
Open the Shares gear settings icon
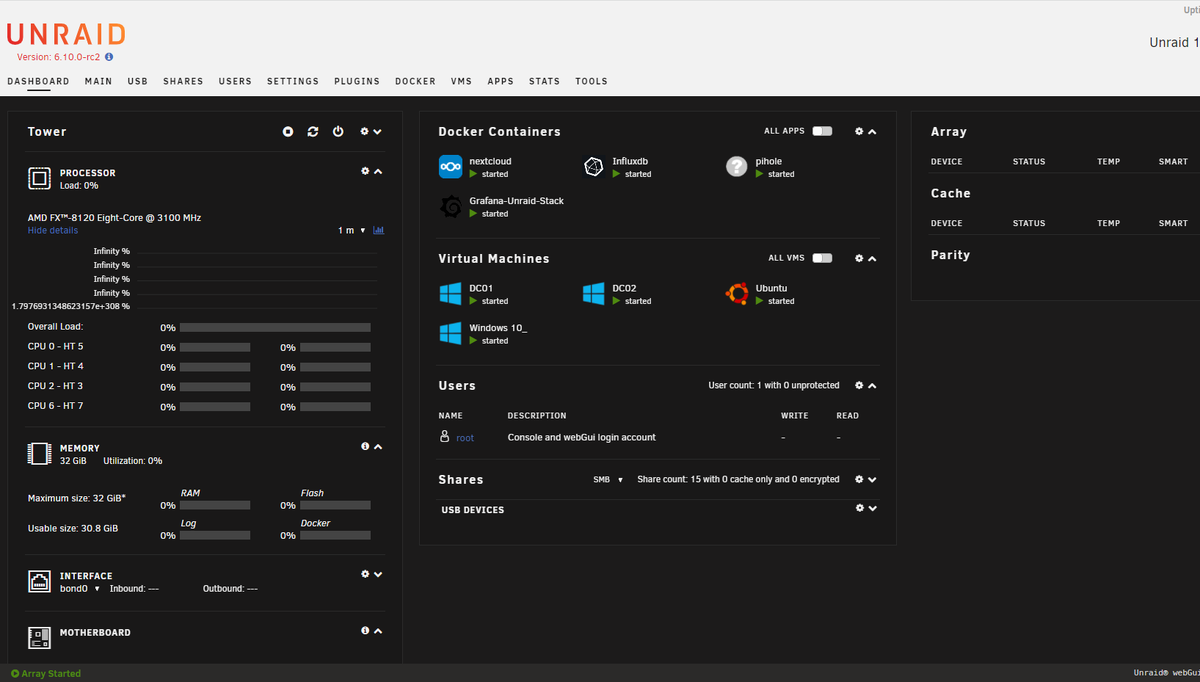(x=859, y=479)
